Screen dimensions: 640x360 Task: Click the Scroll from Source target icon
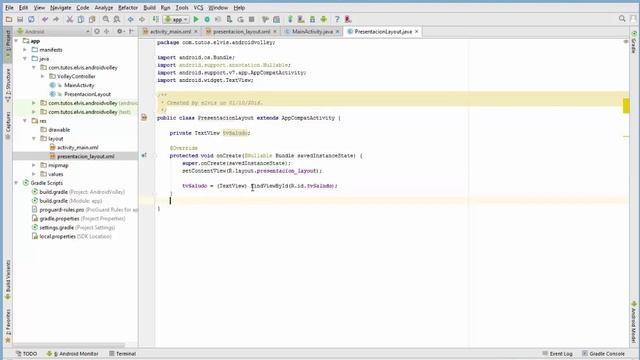coord(97,31)
